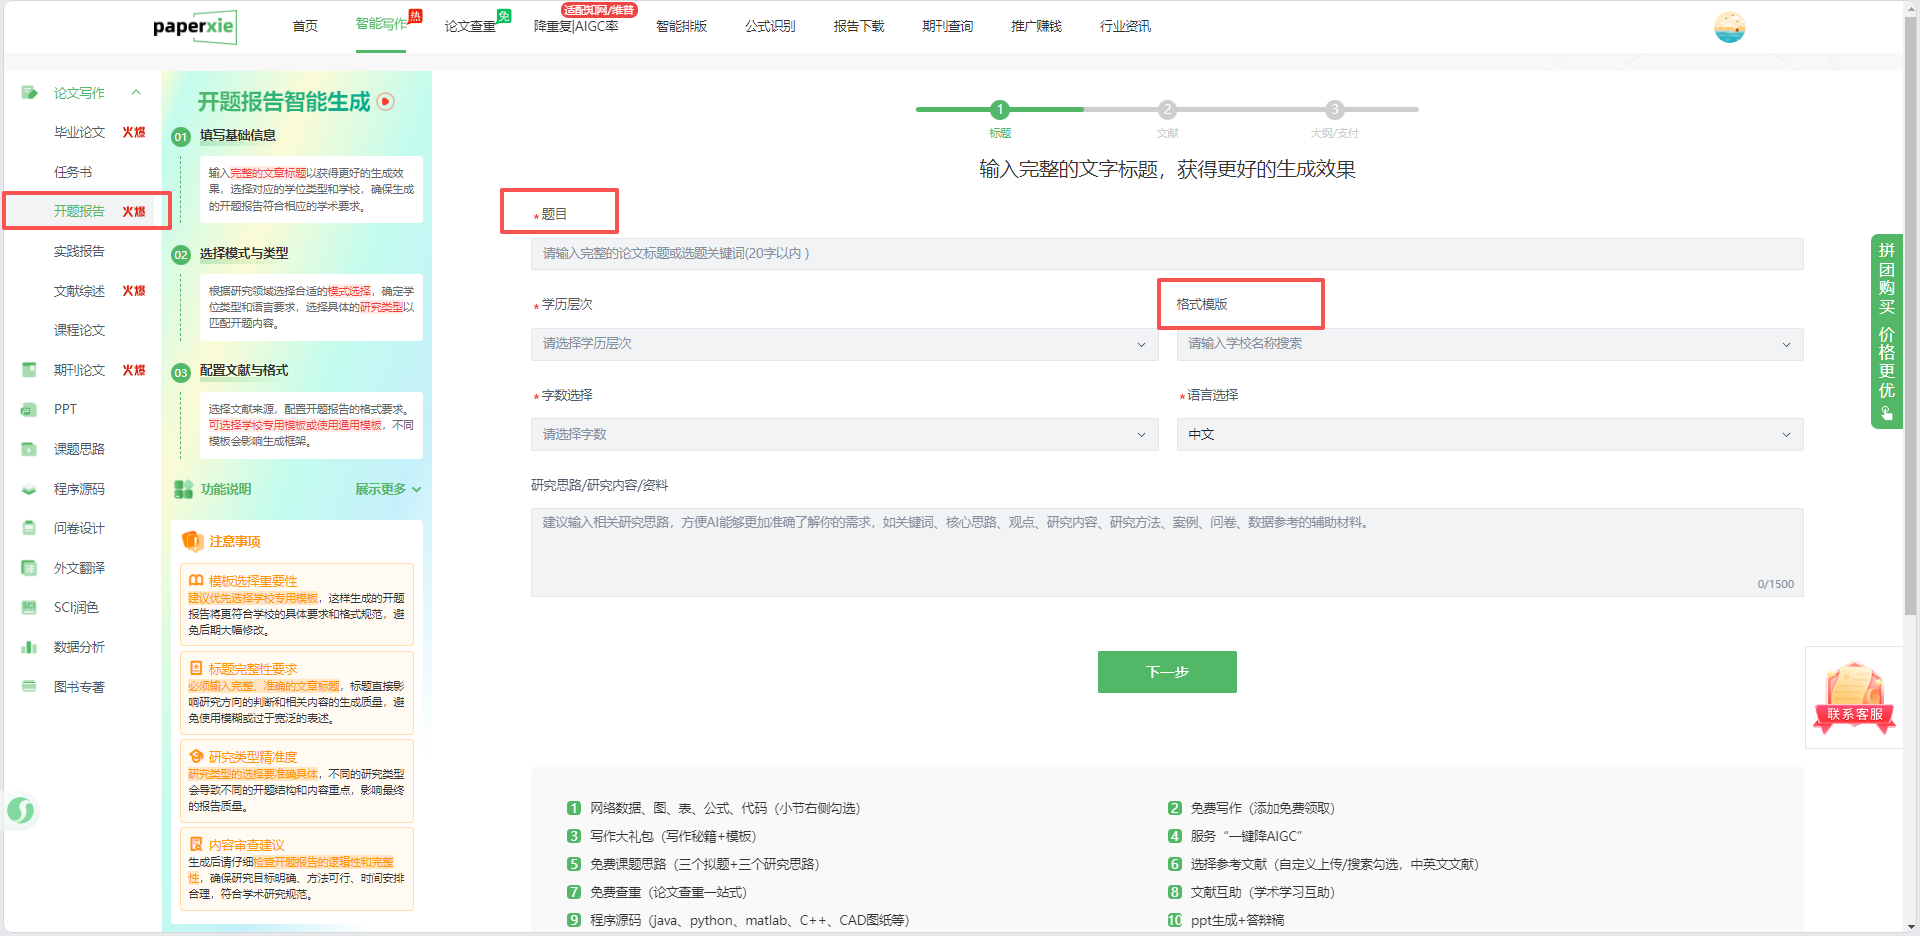This screenshot has width=1920, height=936.
Task: Click the 联系客服 customer service icon
Action: click(1854, 697)
